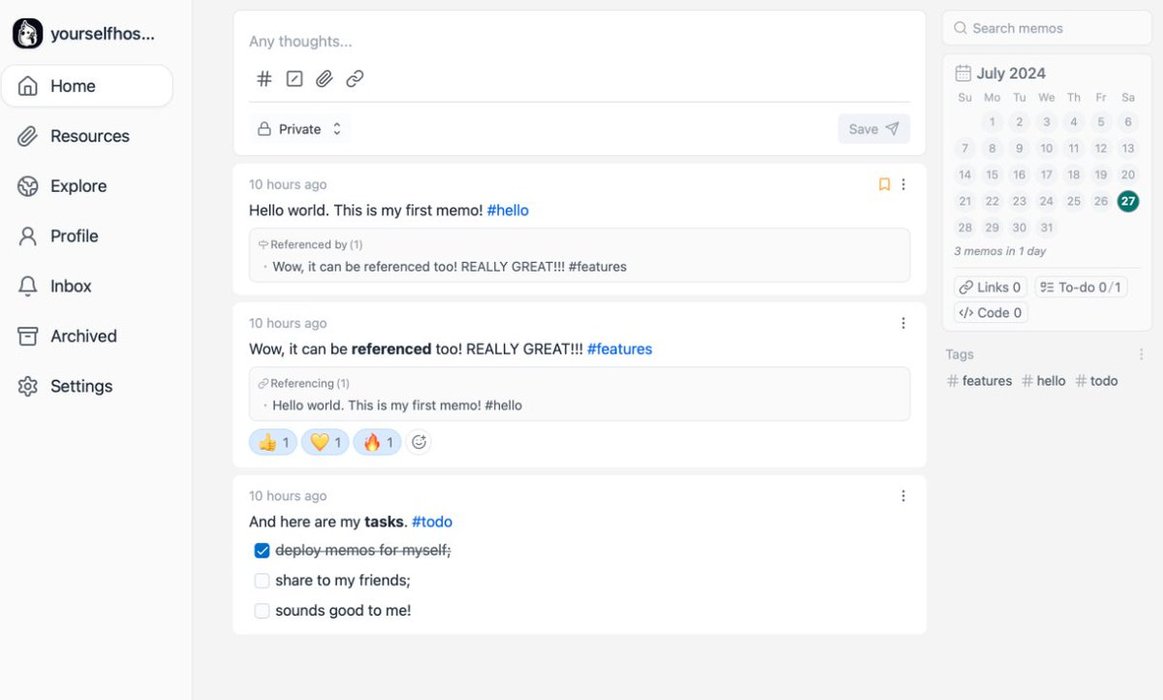Check the "share to my friends" task
The image size is (1163, 700).
(262, 581)
